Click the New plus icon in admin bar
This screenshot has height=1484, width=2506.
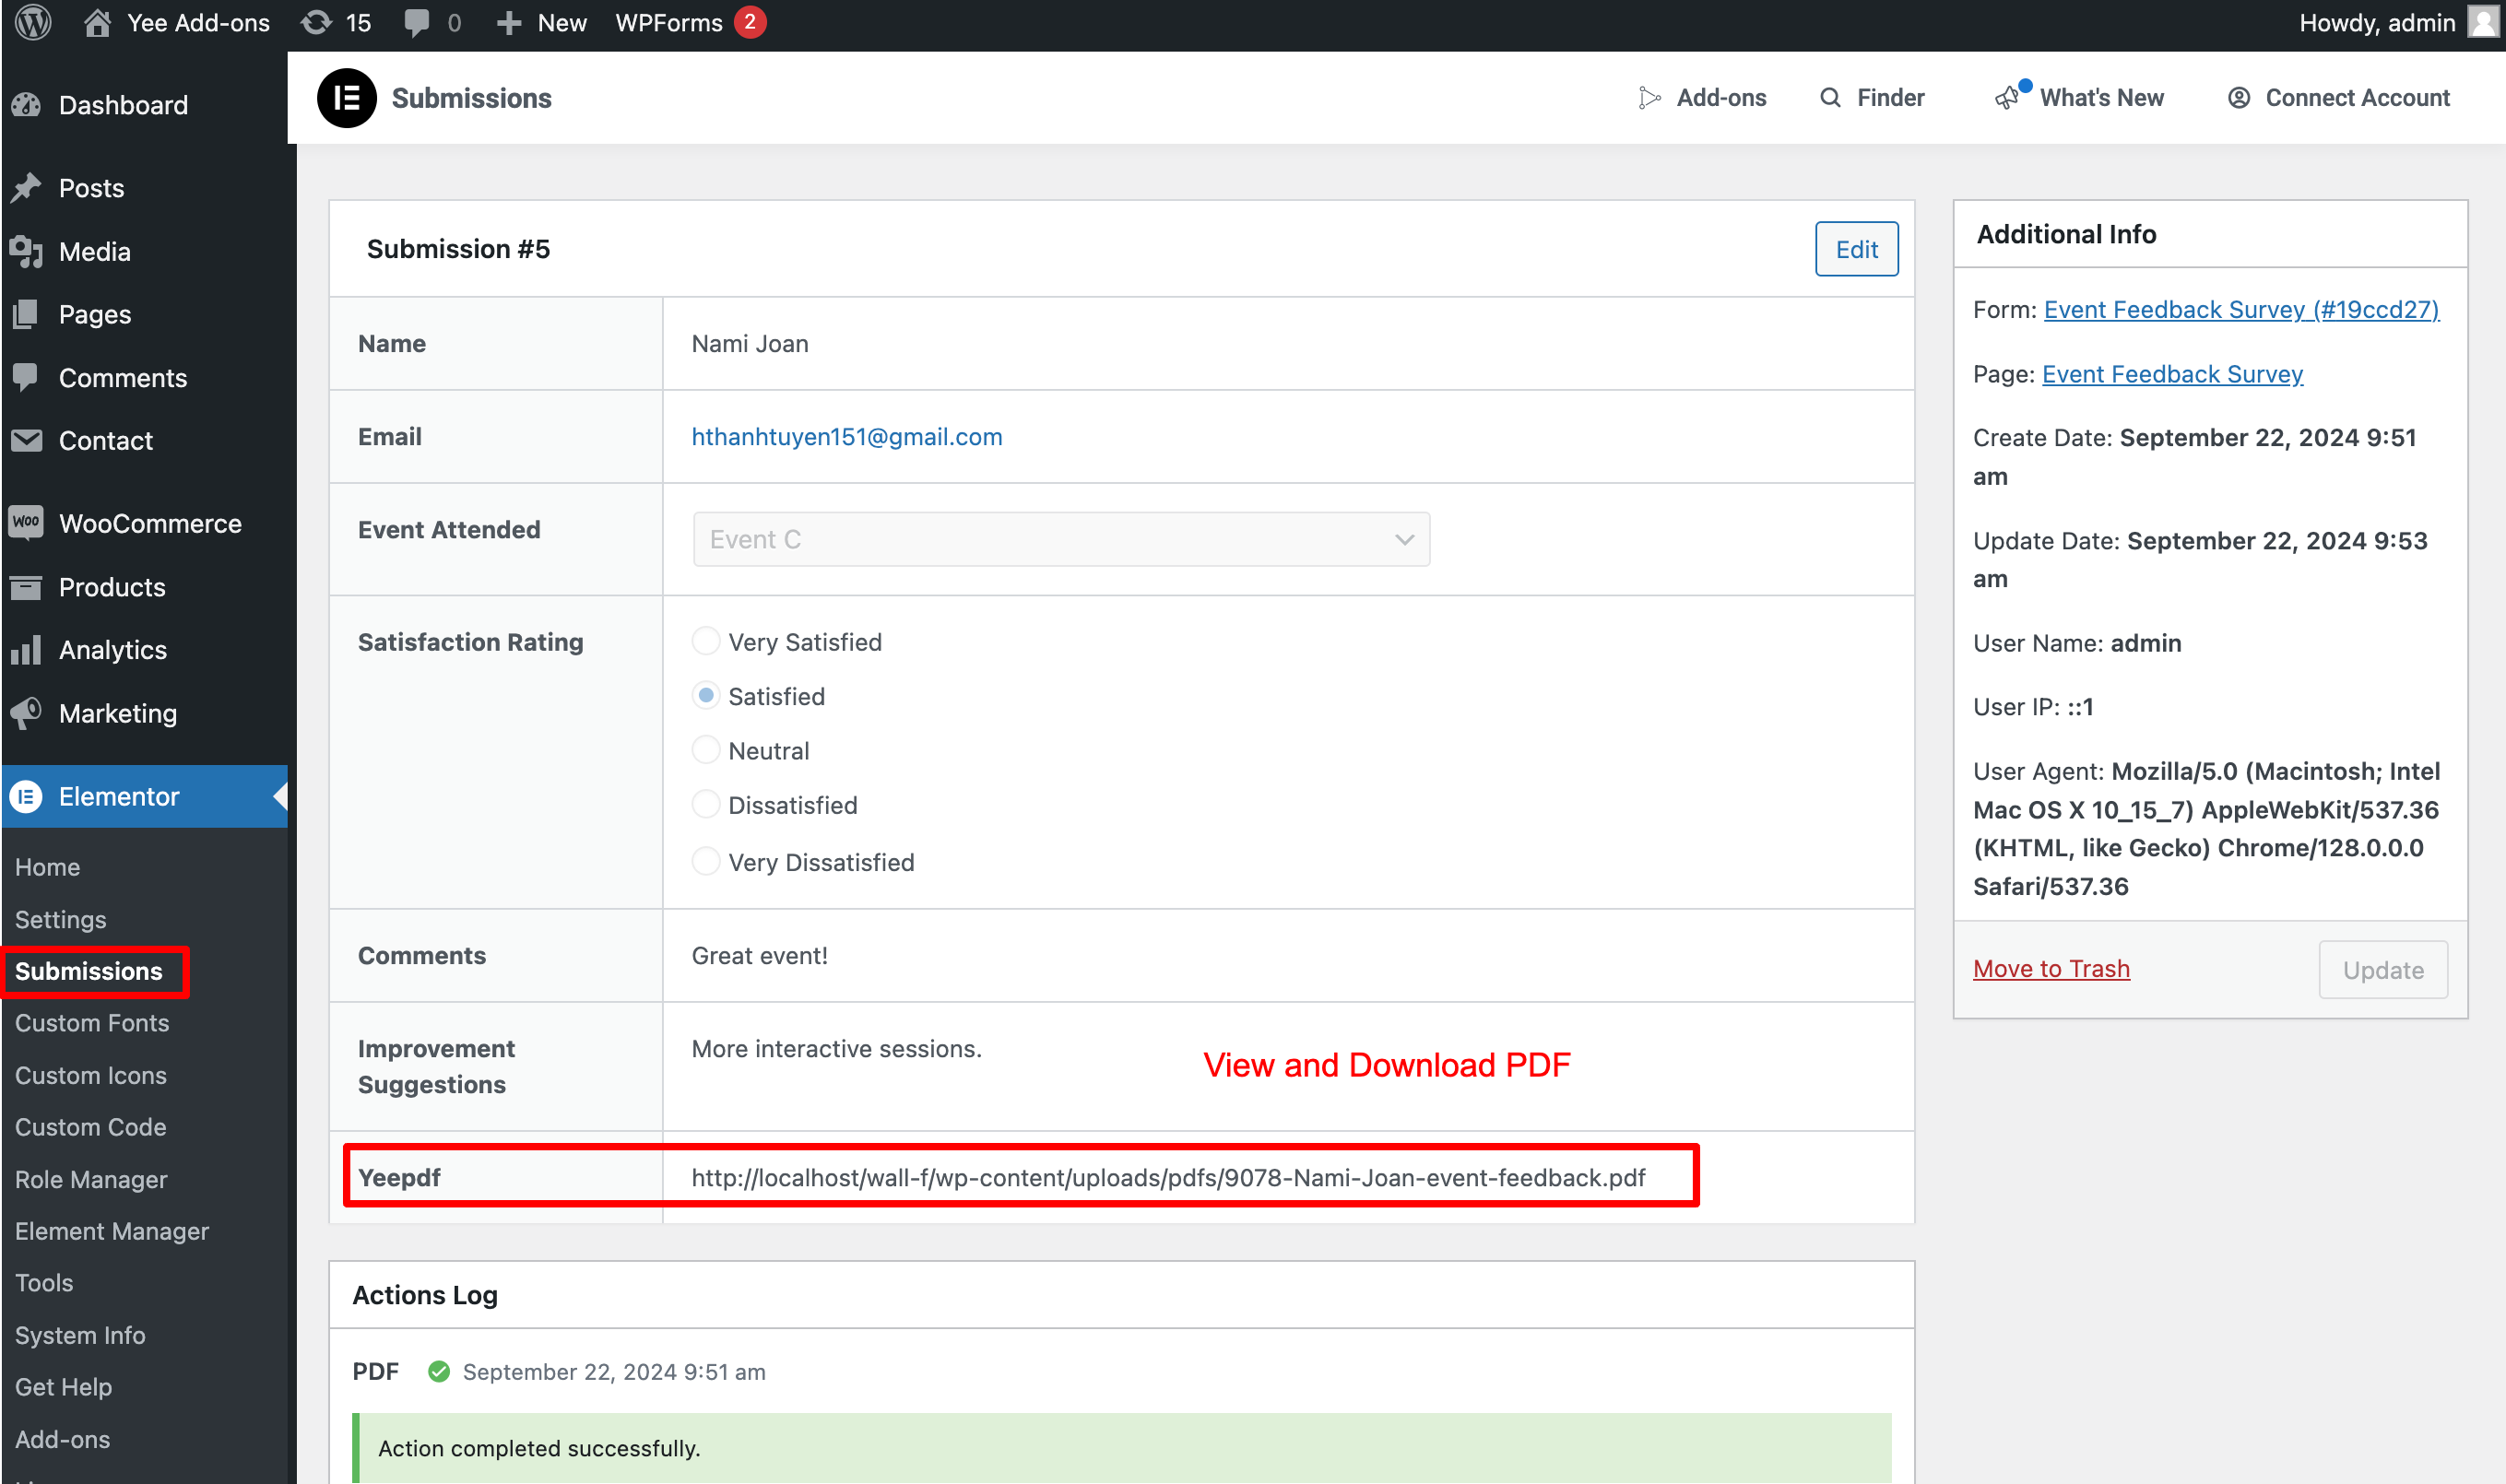(x=511, y=22)
